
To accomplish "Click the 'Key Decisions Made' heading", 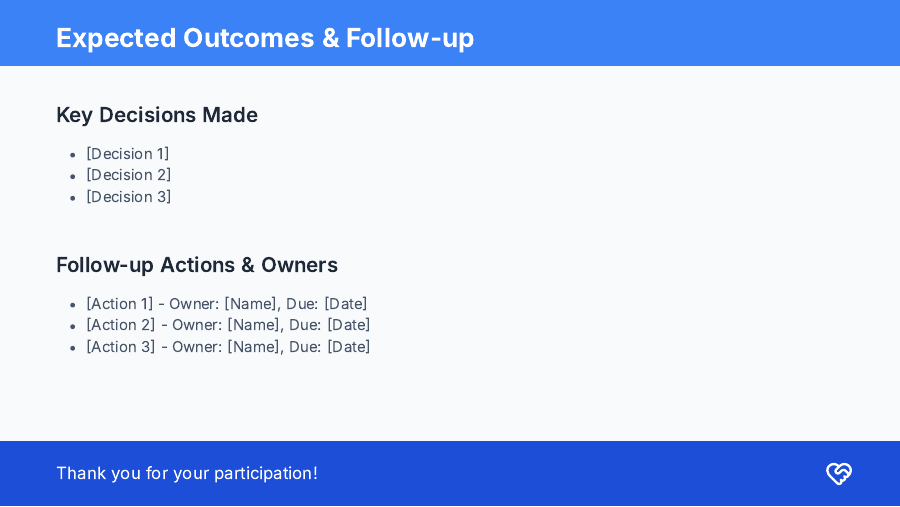I will [x=157, y=115].
